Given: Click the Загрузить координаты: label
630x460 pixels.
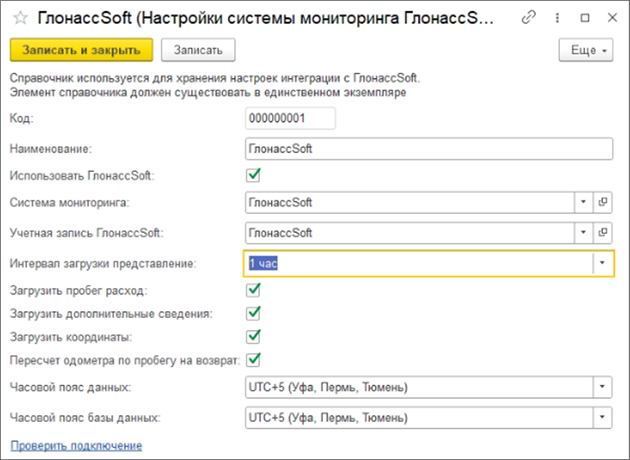Looking at the screenshot, I should (x=71, y=337).
